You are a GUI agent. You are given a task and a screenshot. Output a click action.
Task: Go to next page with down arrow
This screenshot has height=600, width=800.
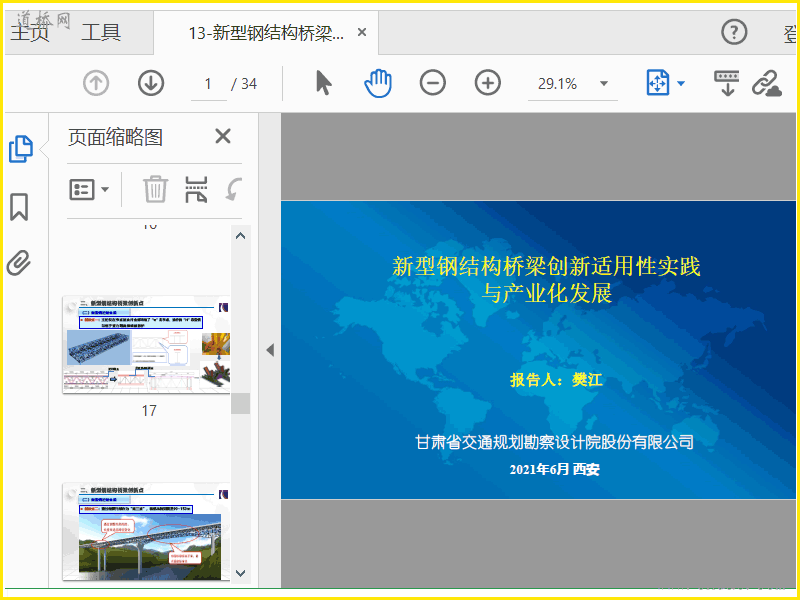coord(151,84)
